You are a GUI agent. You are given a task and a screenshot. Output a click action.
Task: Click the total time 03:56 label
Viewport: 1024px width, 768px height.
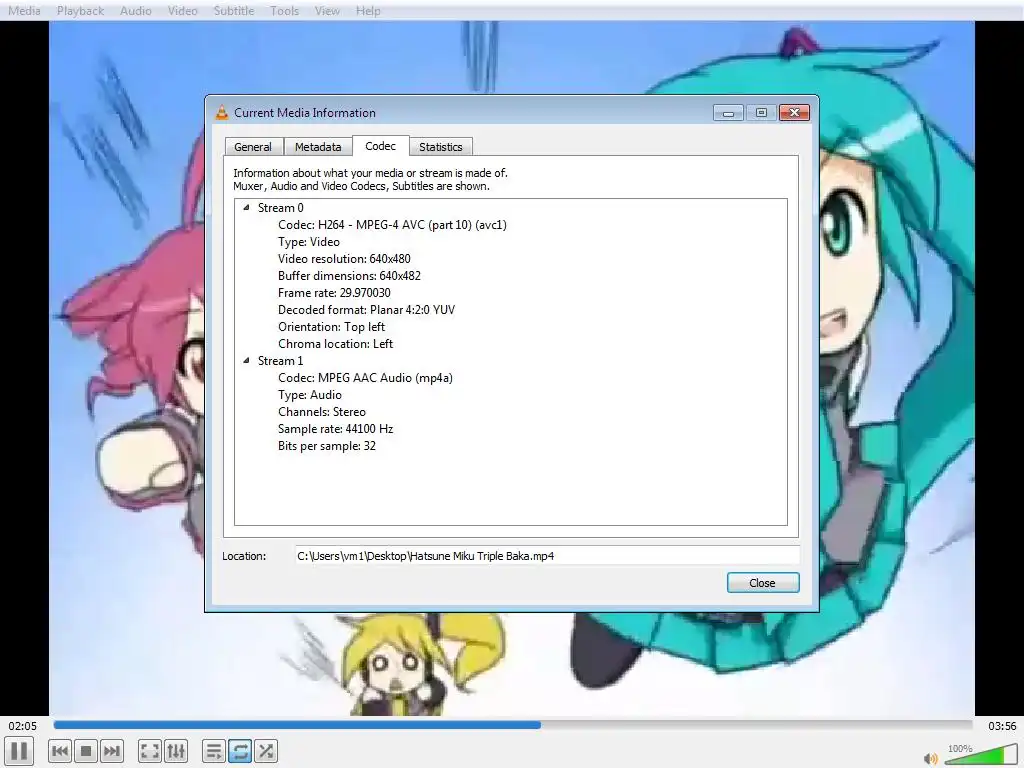pyautogui.click(x=1002, y=726)
